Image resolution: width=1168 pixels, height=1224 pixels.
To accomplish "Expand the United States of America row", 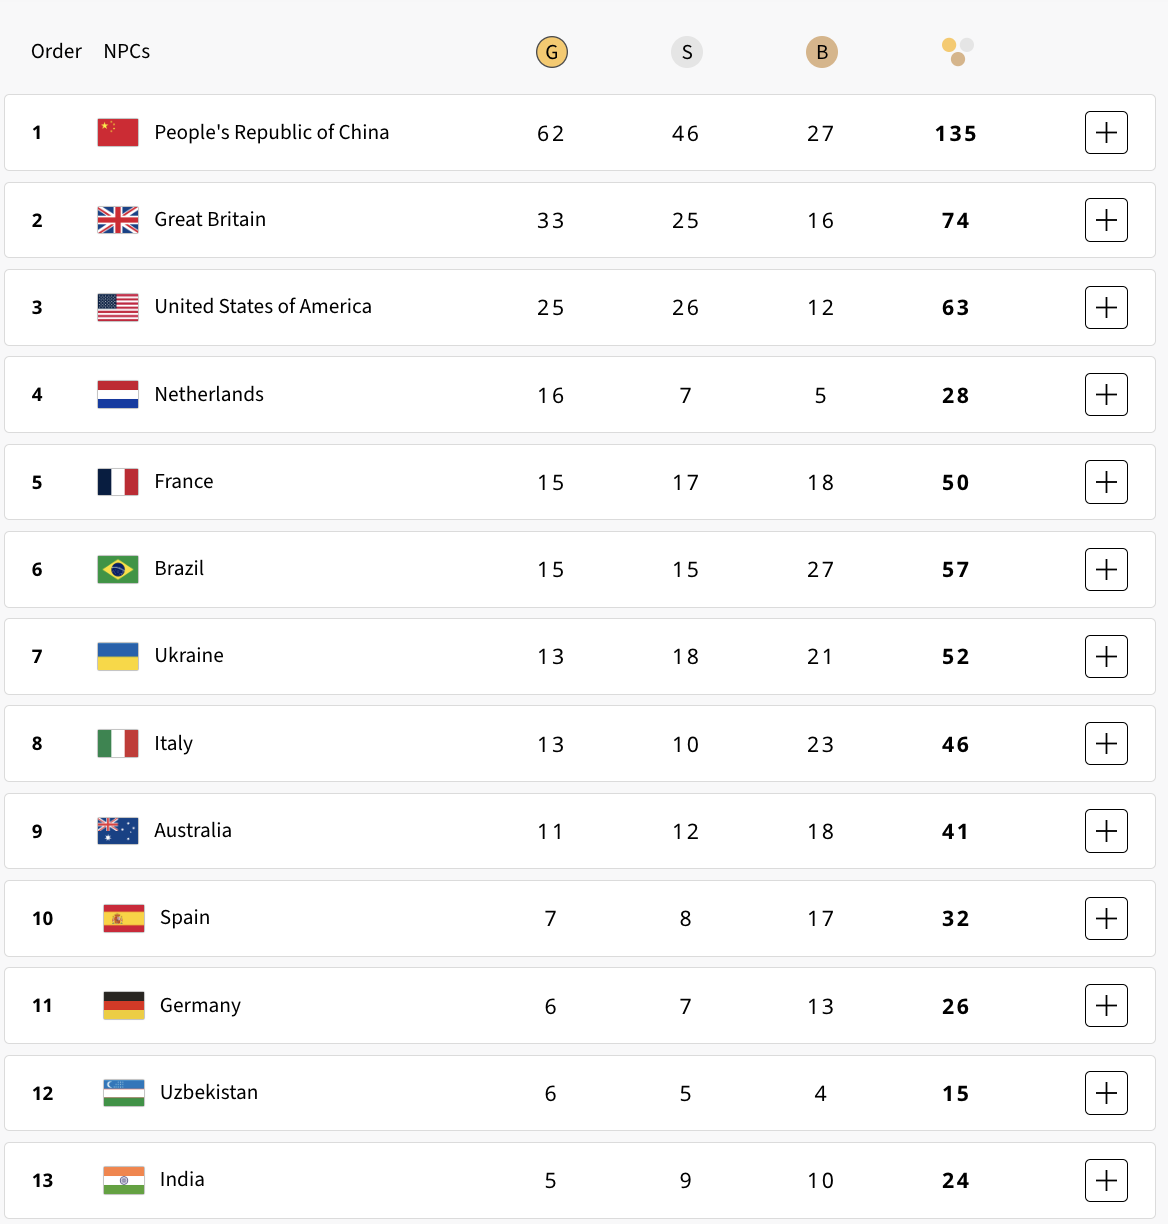I will click(1106, 307).
